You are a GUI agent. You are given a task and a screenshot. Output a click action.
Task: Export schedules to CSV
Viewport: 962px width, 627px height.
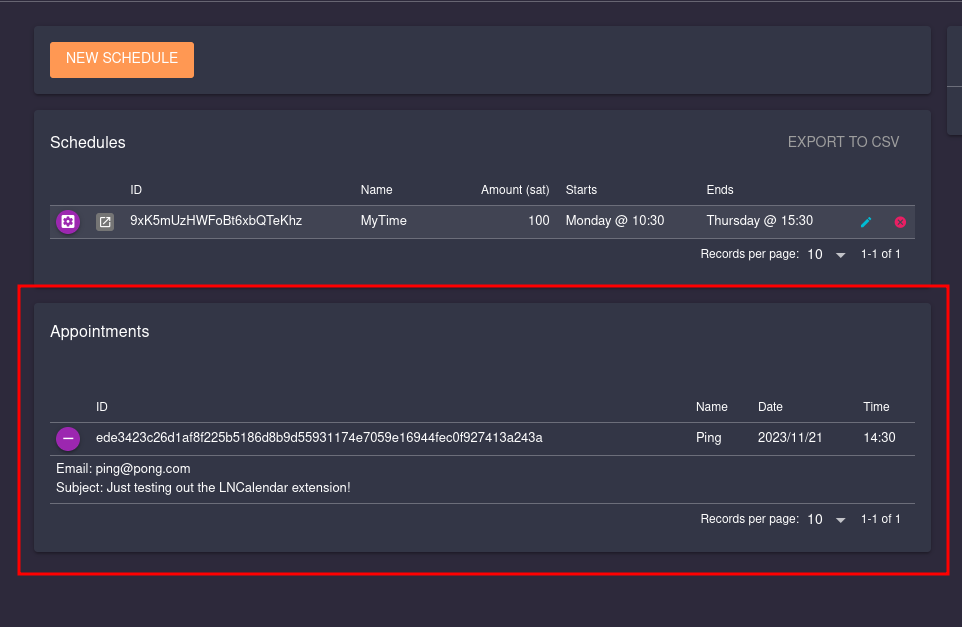(x=843, y=142)
